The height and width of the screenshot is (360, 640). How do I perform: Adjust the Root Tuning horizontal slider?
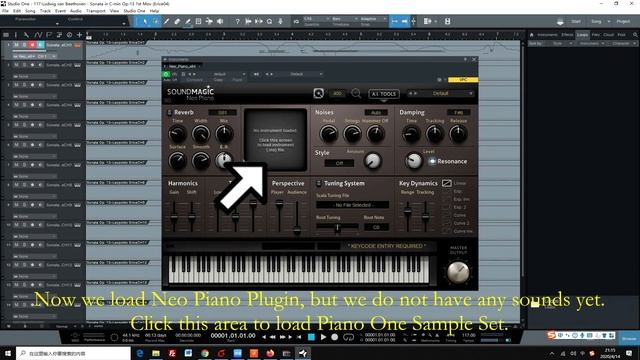point(337,228)
